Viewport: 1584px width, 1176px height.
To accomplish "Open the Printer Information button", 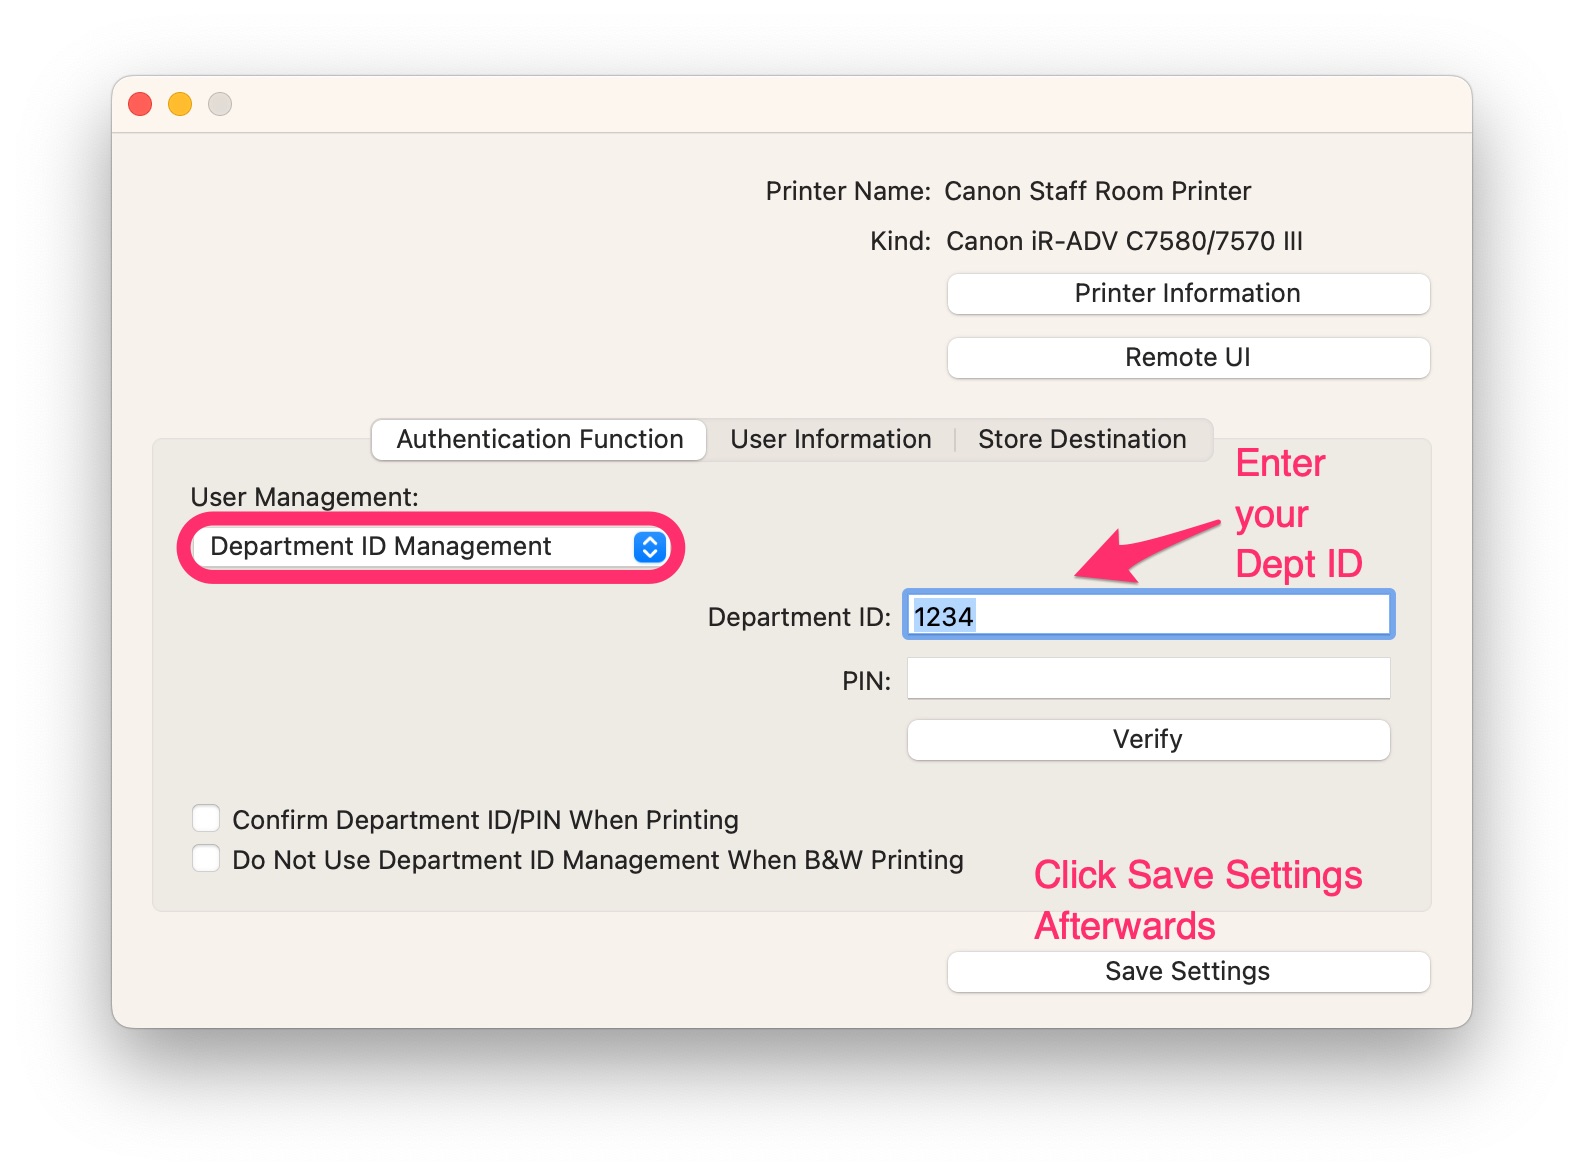I will (1188, 294).
